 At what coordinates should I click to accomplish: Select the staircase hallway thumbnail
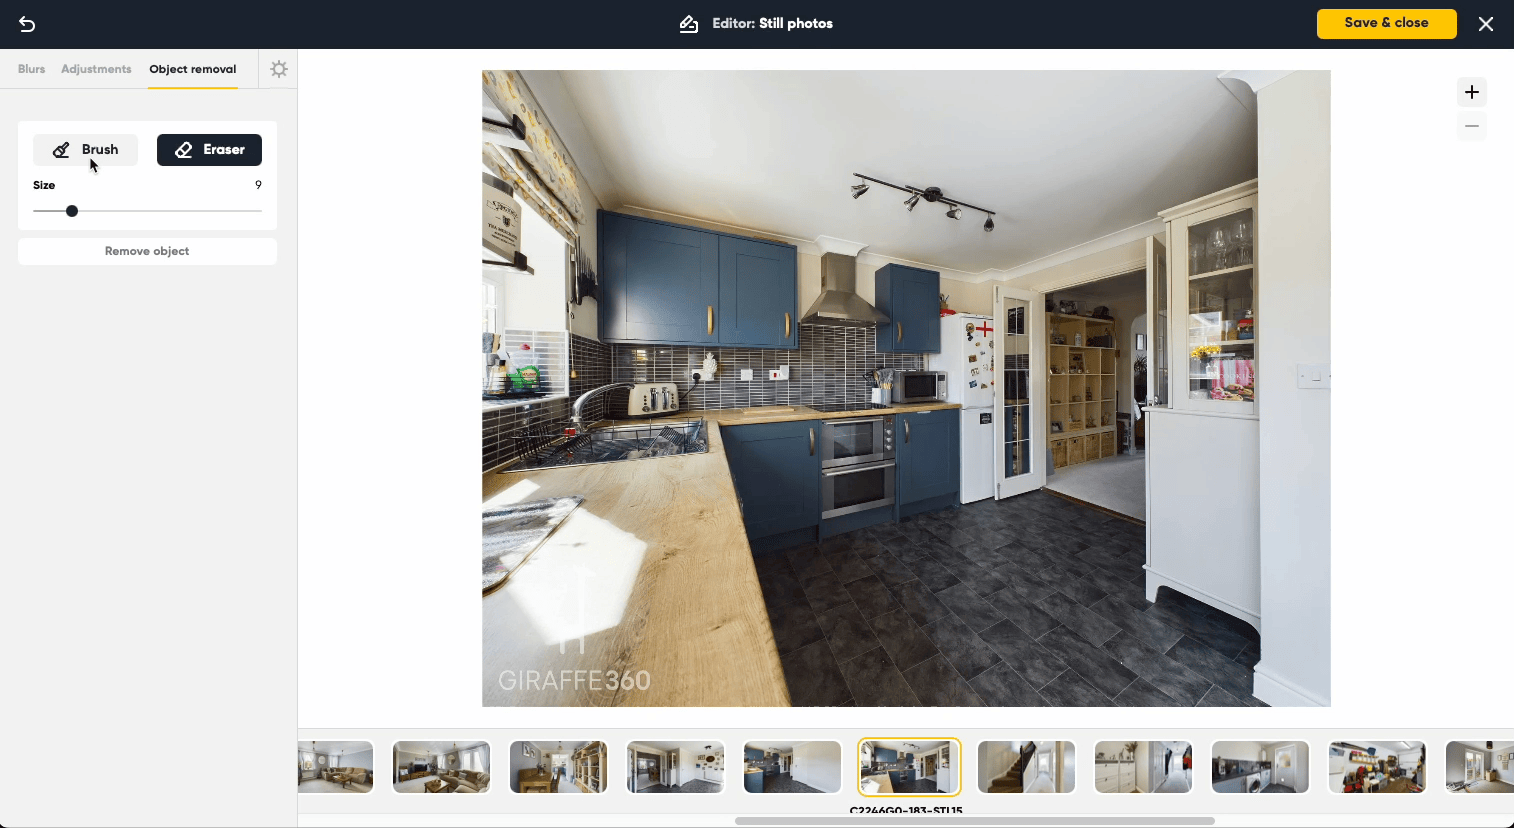[x=1026, y=767]
